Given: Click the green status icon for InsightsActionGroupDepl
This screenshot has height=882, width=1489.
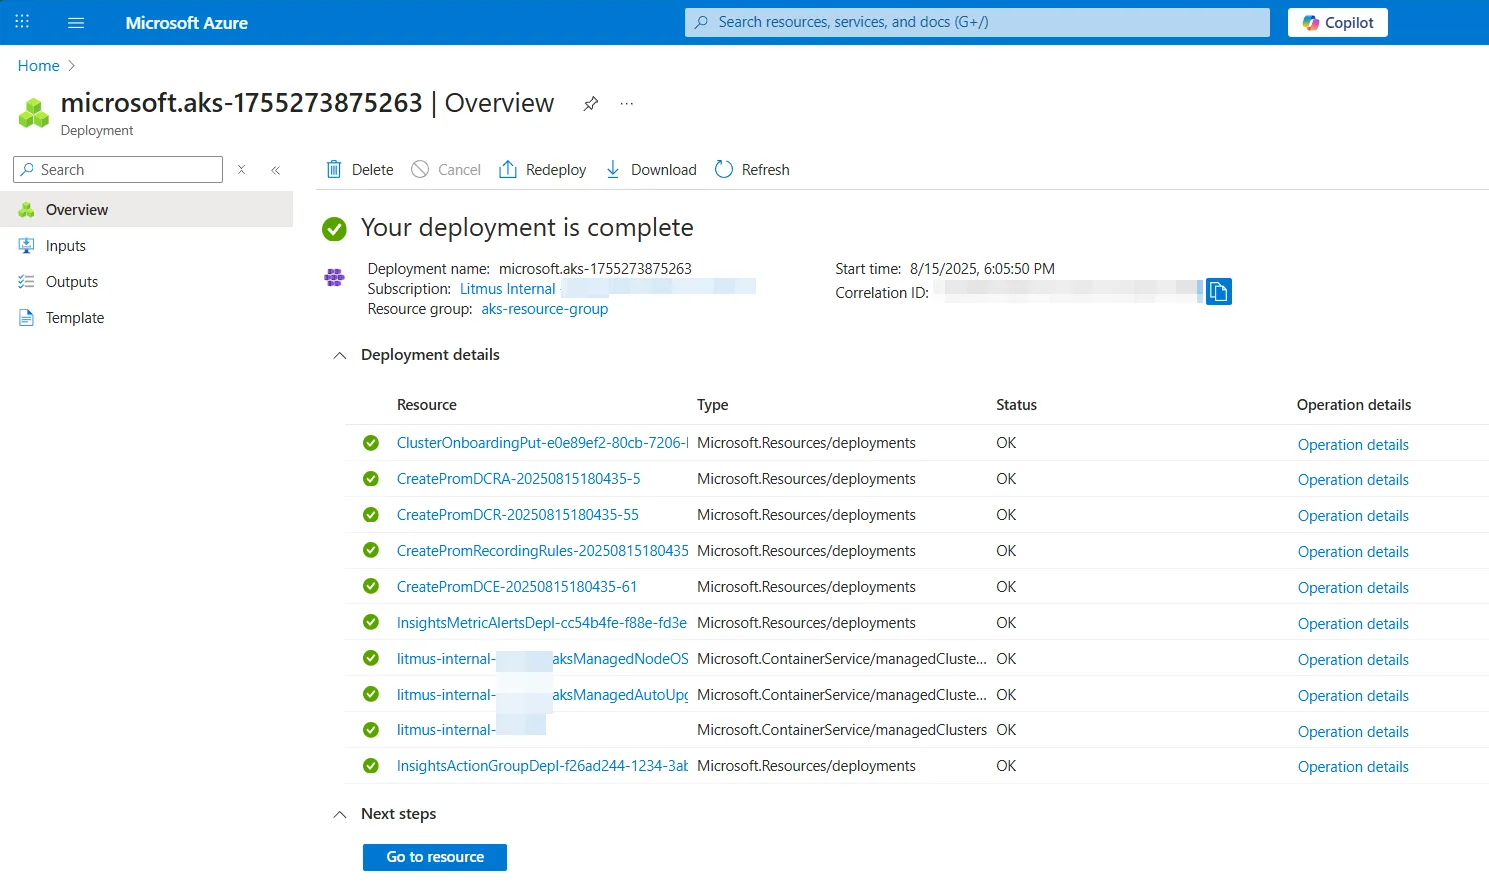Looking at the screenshot, I should (x=371, y=766).
